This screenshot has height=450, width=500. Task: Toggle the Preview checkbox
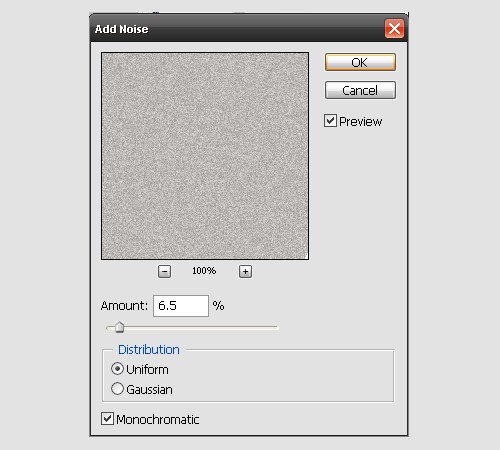click(x=330, y=121)
